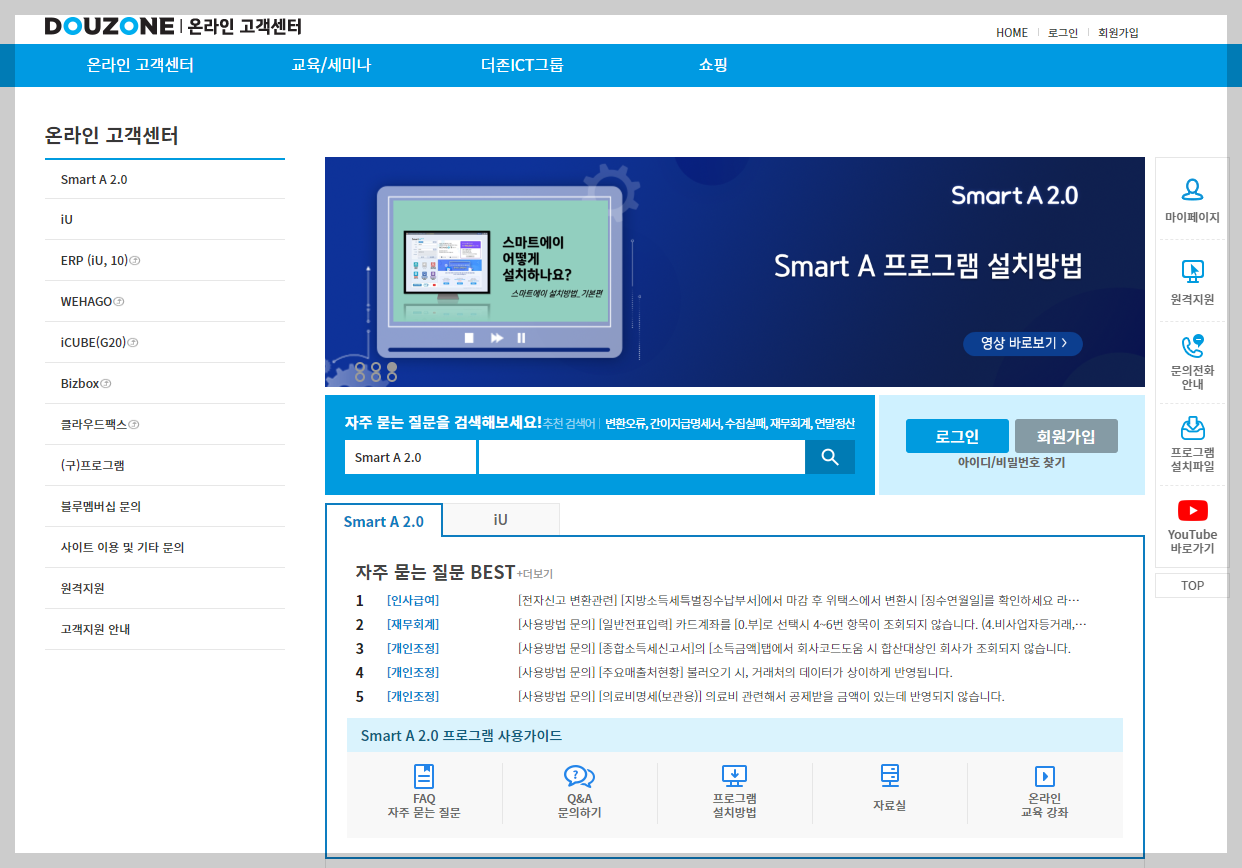Click the 영상 바로보기 button

[1023, 343]
